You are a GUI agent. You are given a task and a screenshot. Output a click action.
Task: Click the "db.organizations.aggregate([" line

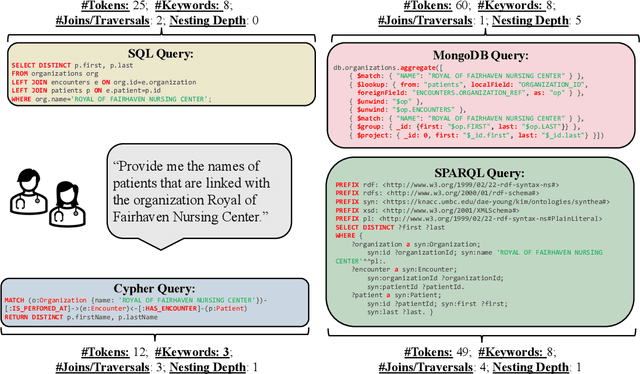(388, 68)
